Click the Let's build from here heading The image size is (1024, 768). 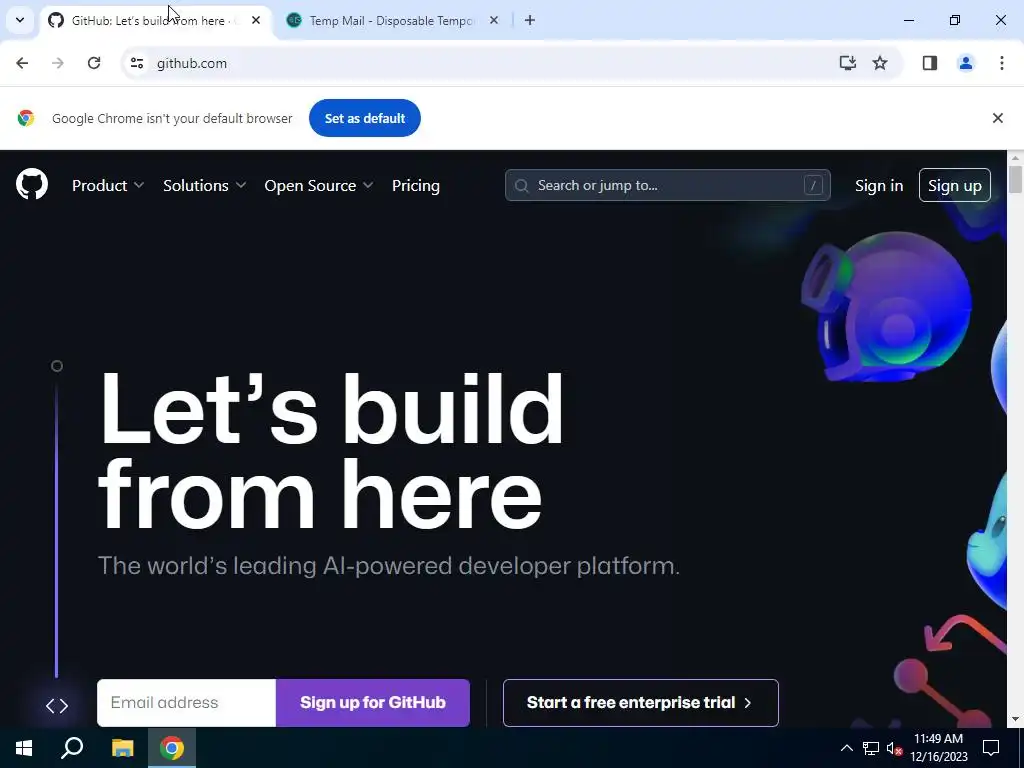pos(330,451)
